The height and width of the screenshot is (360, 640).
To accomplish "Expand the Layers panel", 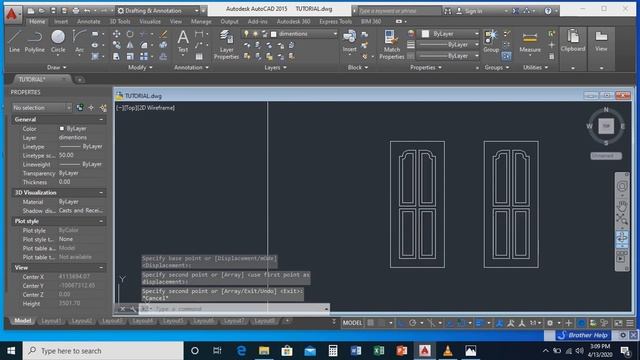I will click(276, 68).
